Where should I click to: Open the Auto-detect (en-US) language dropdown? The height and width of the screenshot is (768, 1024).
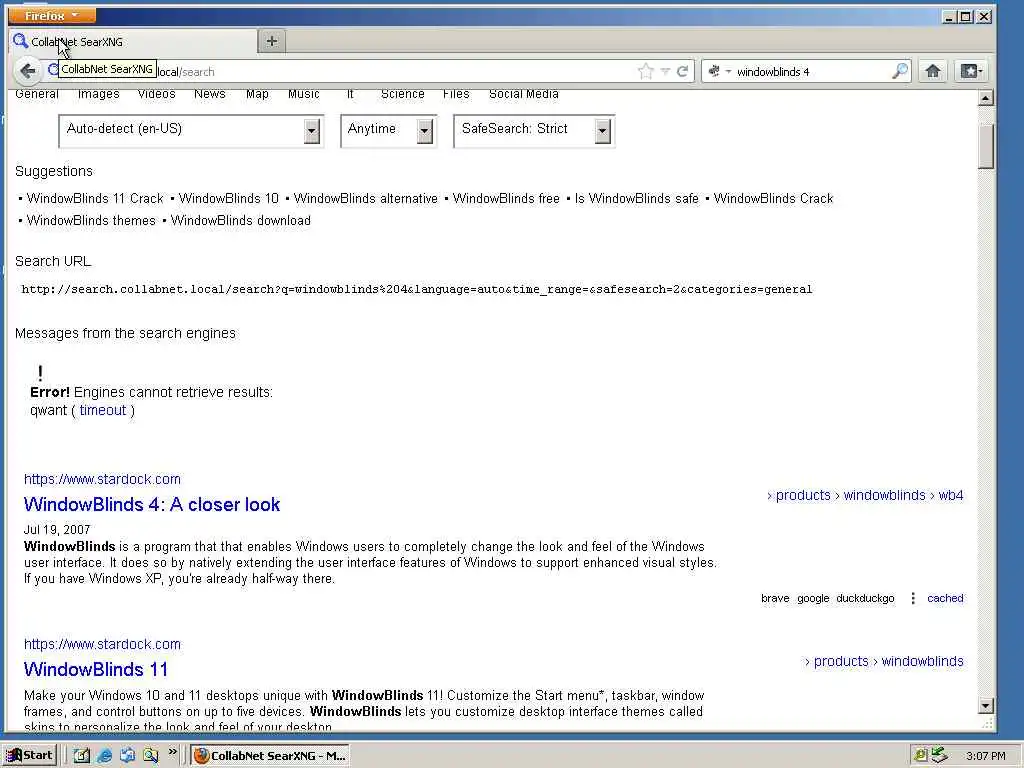pos(191,131)
